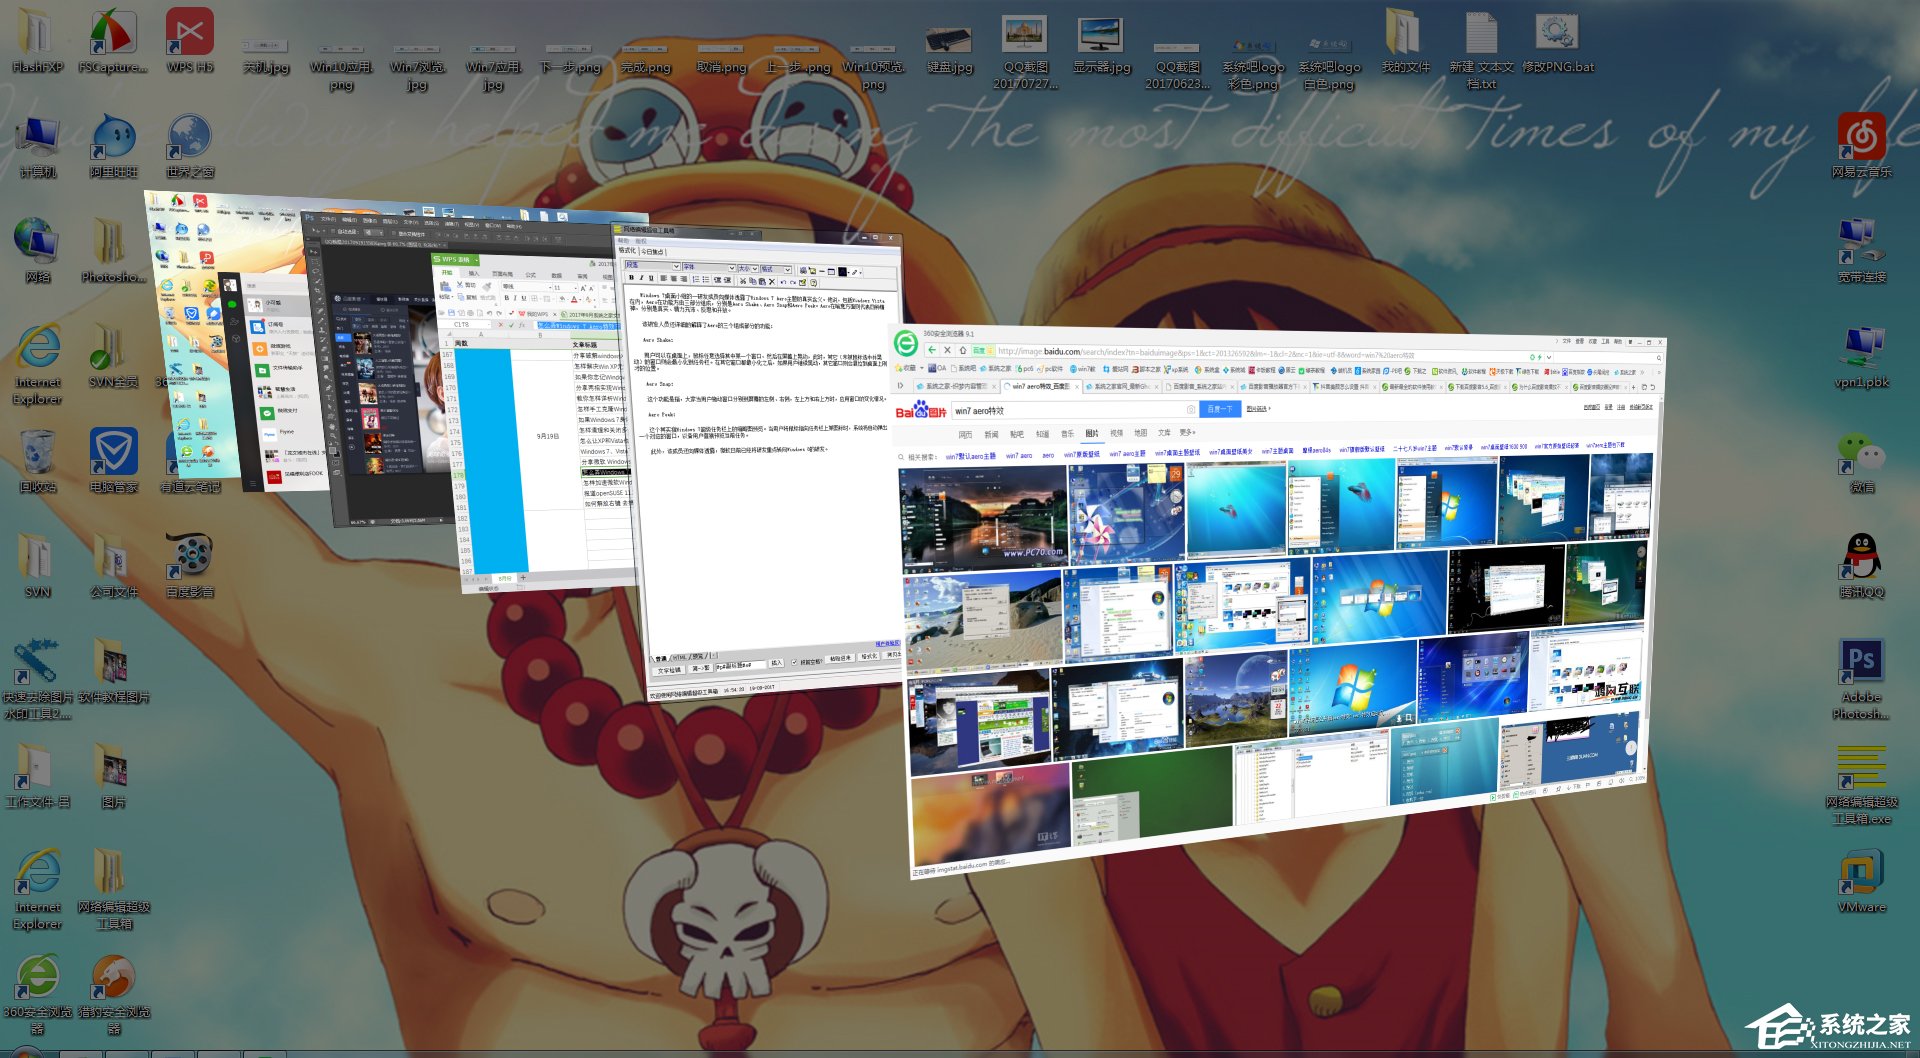Open the win7 aero related search link
The width and height of the screenshot is (1920, 1058).
pyautogui.click(x=1018, y=456)
